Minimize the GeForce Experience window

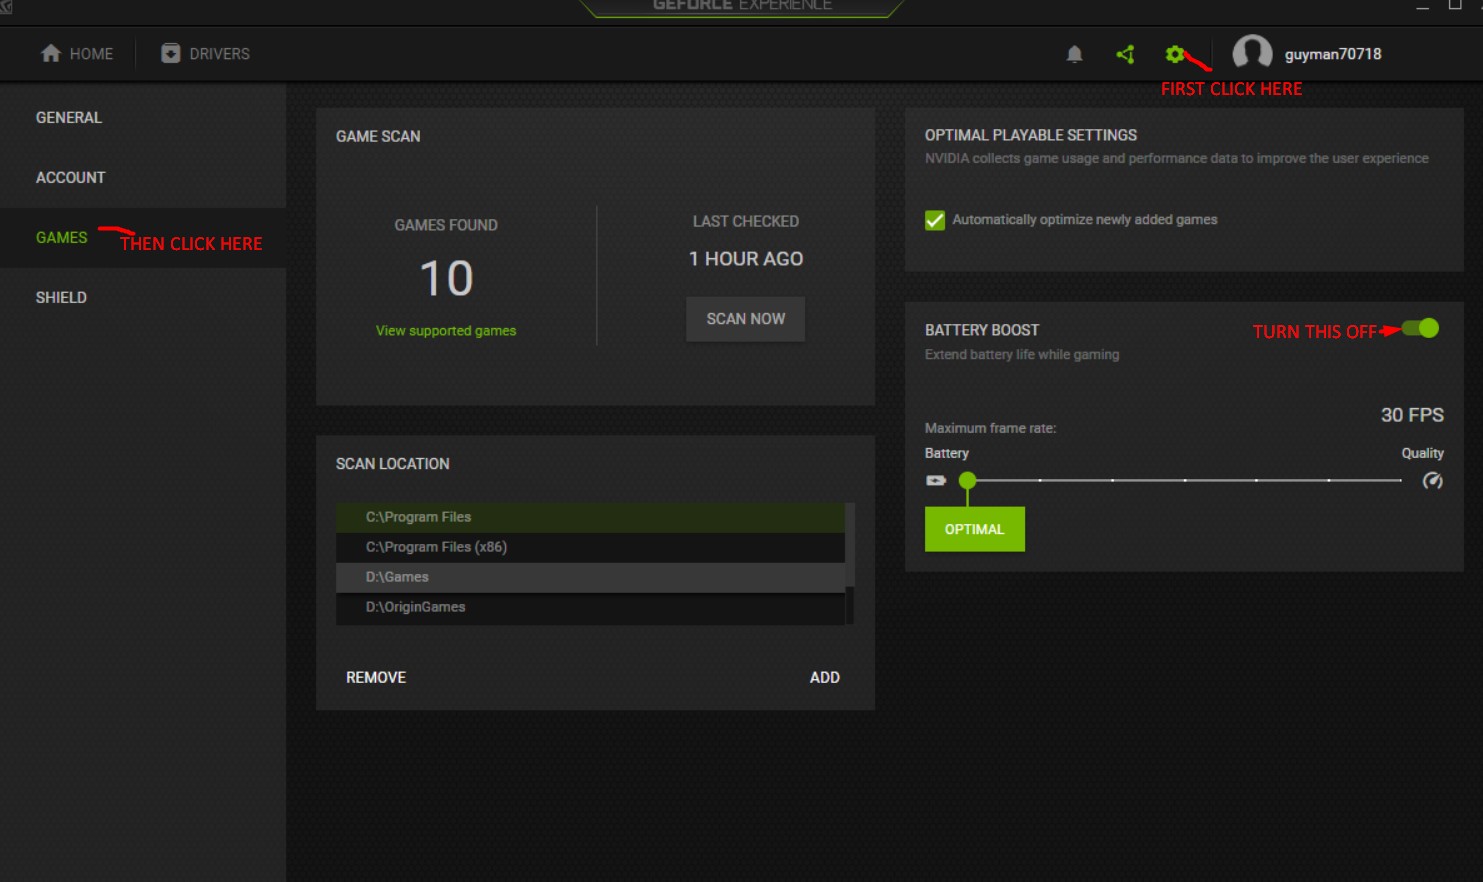[1422, 6]
